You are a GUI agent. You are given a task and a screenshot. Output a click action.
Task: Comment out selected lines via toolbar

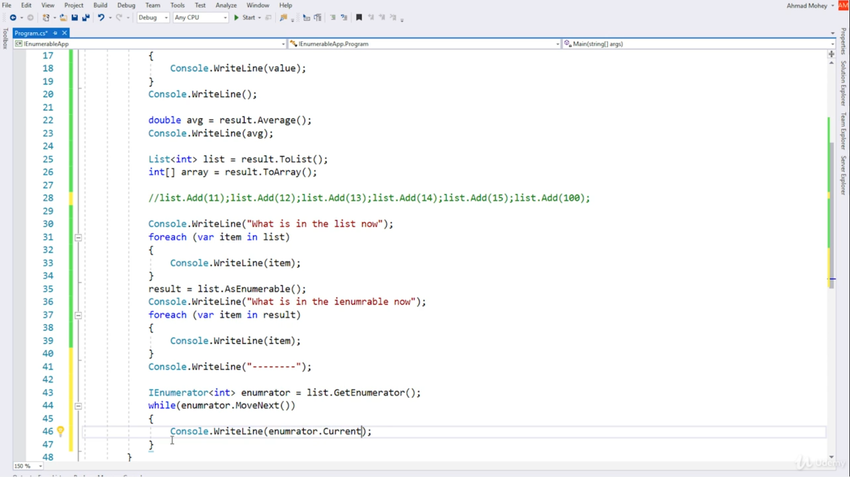333,17
